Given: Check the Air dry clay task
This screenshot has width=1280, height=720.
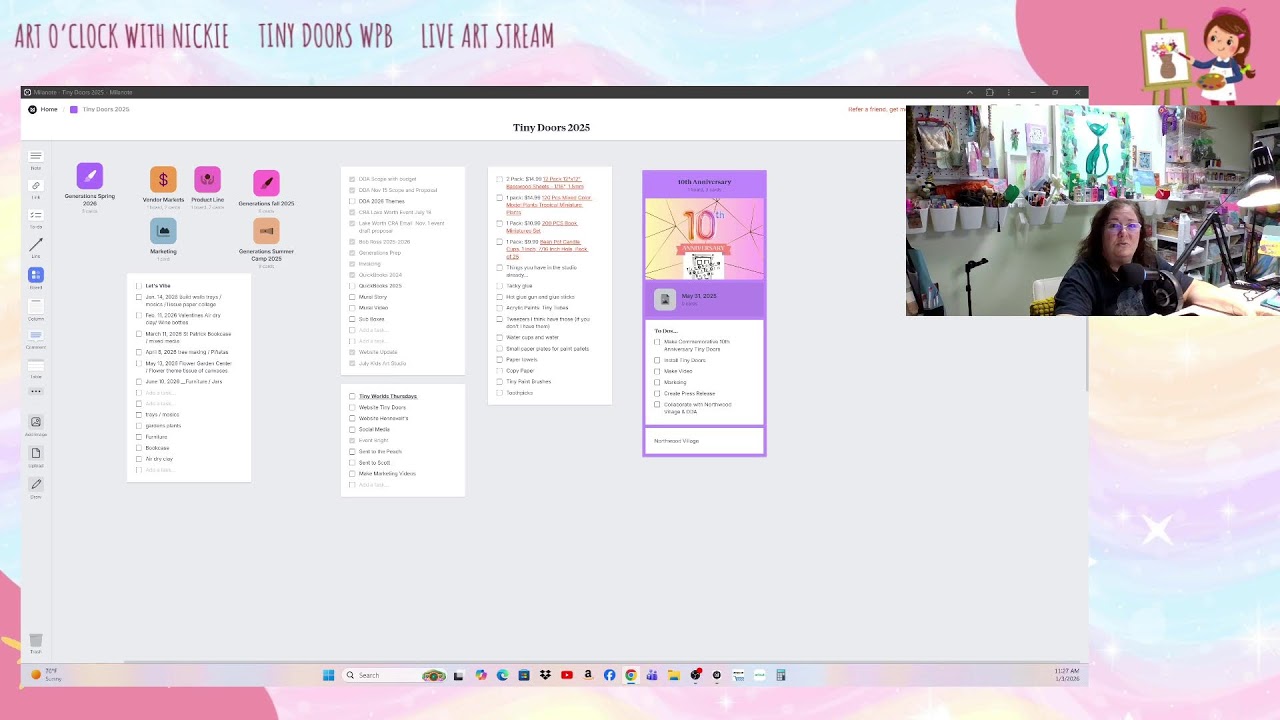Looking at the screenshot, I should click(139, 459).
